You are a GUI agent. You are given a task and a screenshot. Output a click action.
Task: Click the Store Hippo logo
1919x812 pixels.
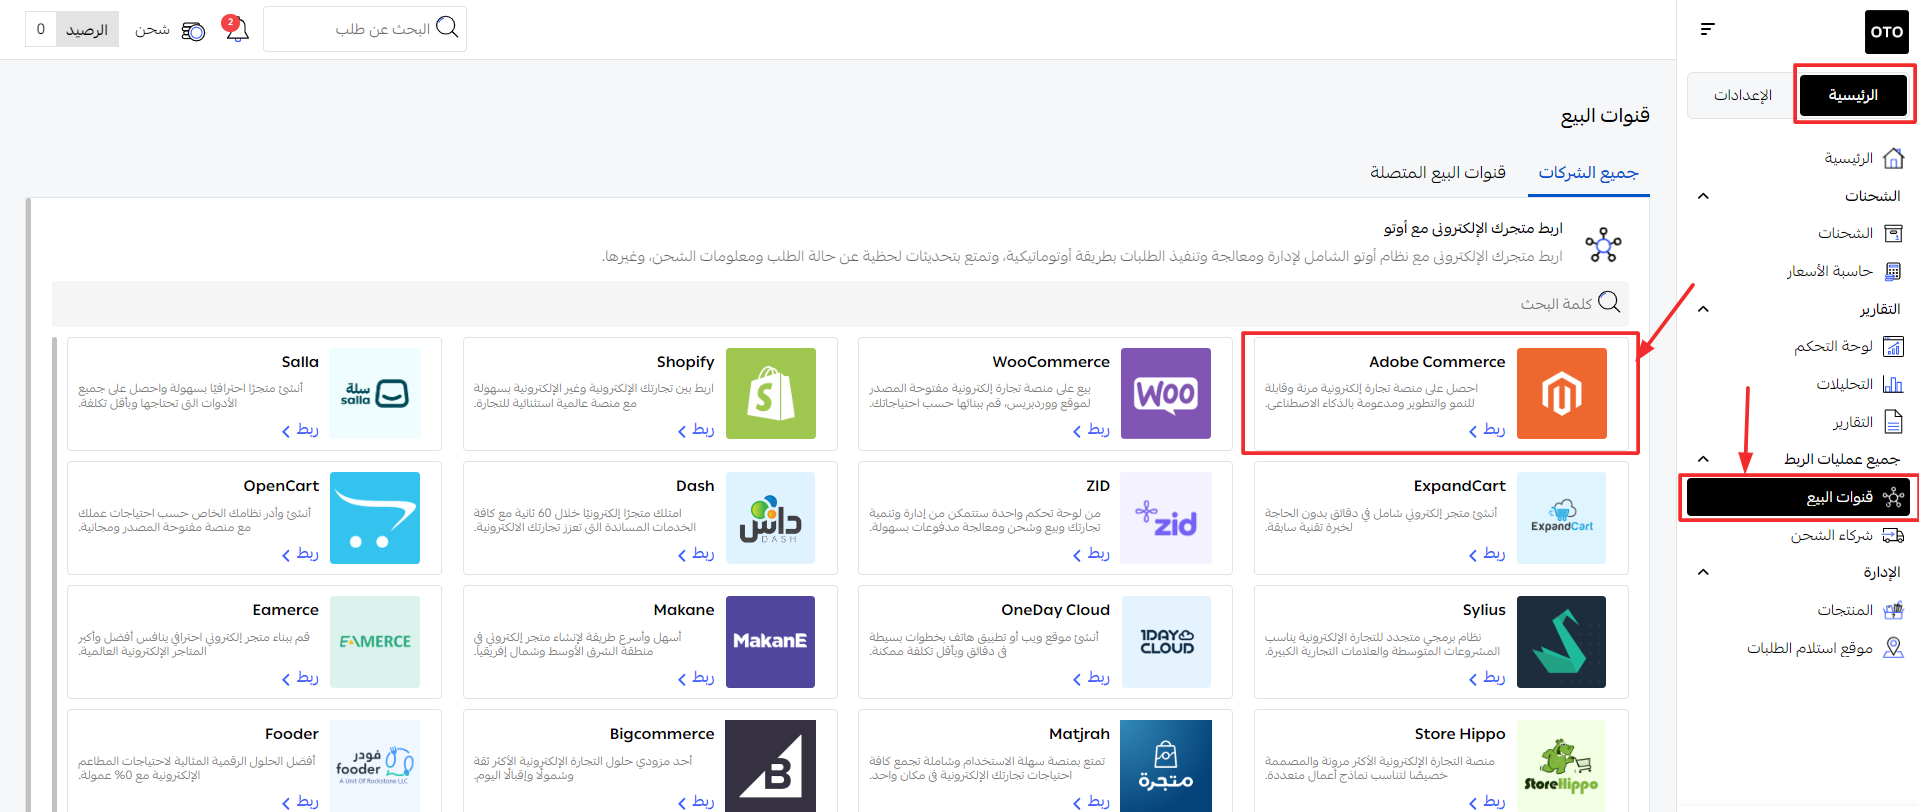coord(1561,765)
